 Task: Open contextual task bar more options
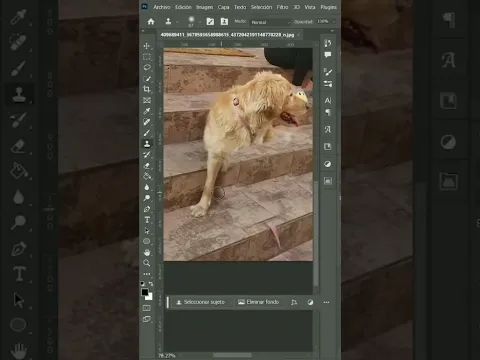326,302
